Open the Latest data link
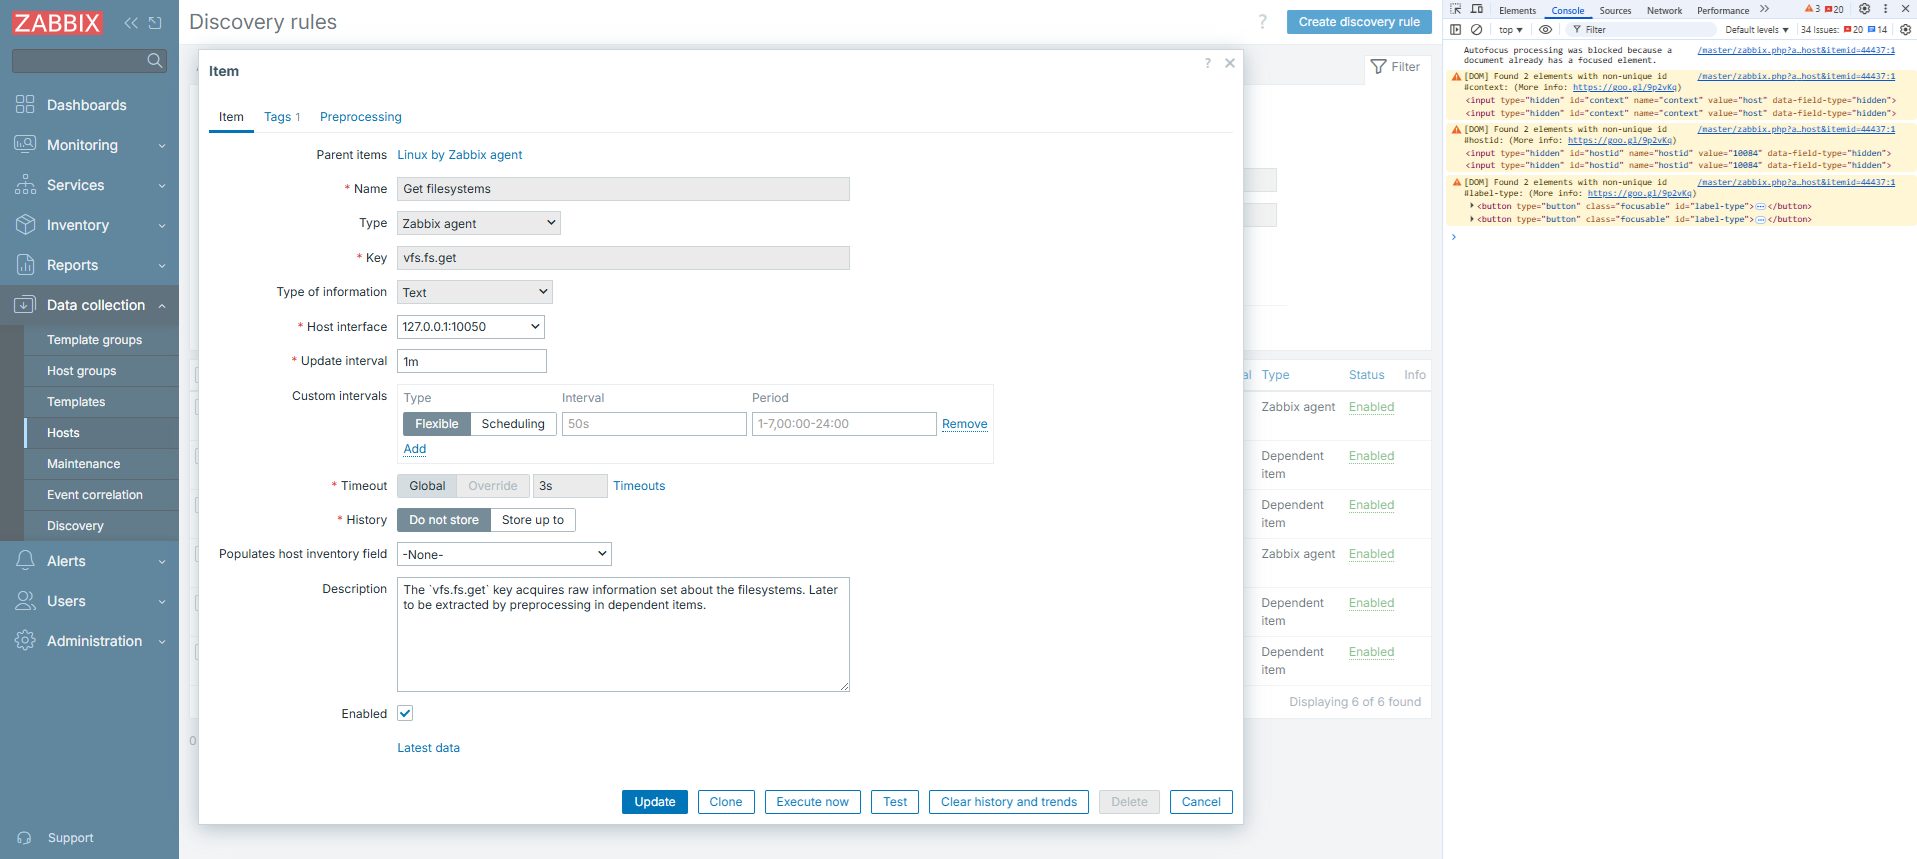 (x=428, y=748)
